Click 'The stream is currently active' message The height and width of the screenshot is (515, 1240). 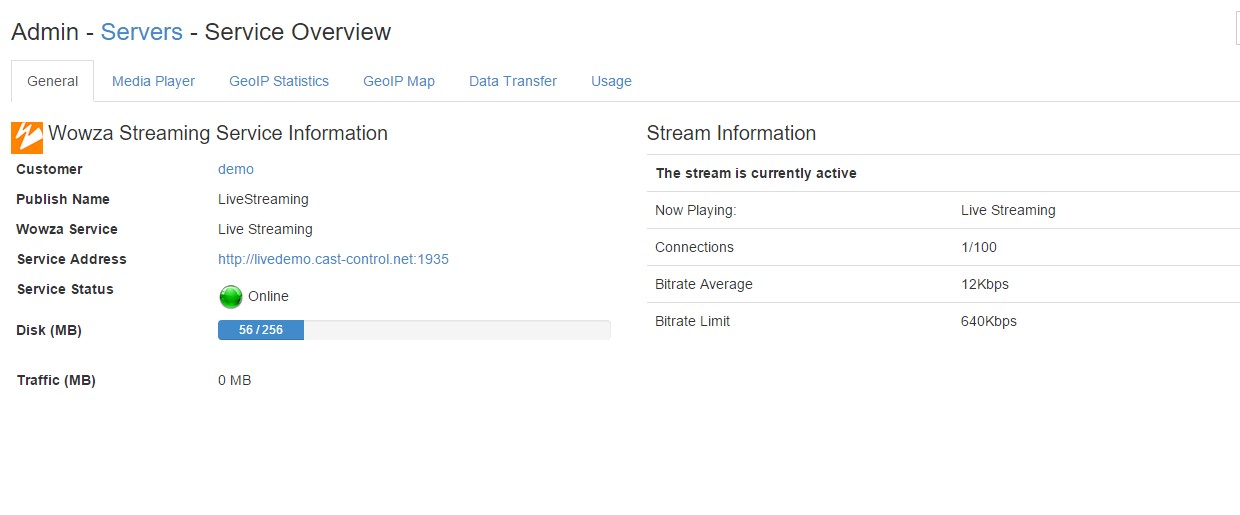[x=756, y=173]
